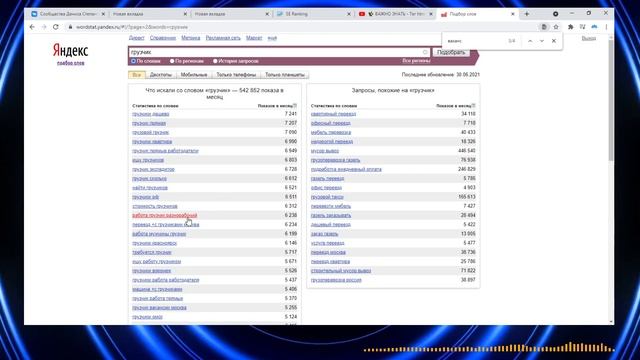Open the query link with 5 717 impressions
This screenshot has height=360, width=640.
(152, 252)
